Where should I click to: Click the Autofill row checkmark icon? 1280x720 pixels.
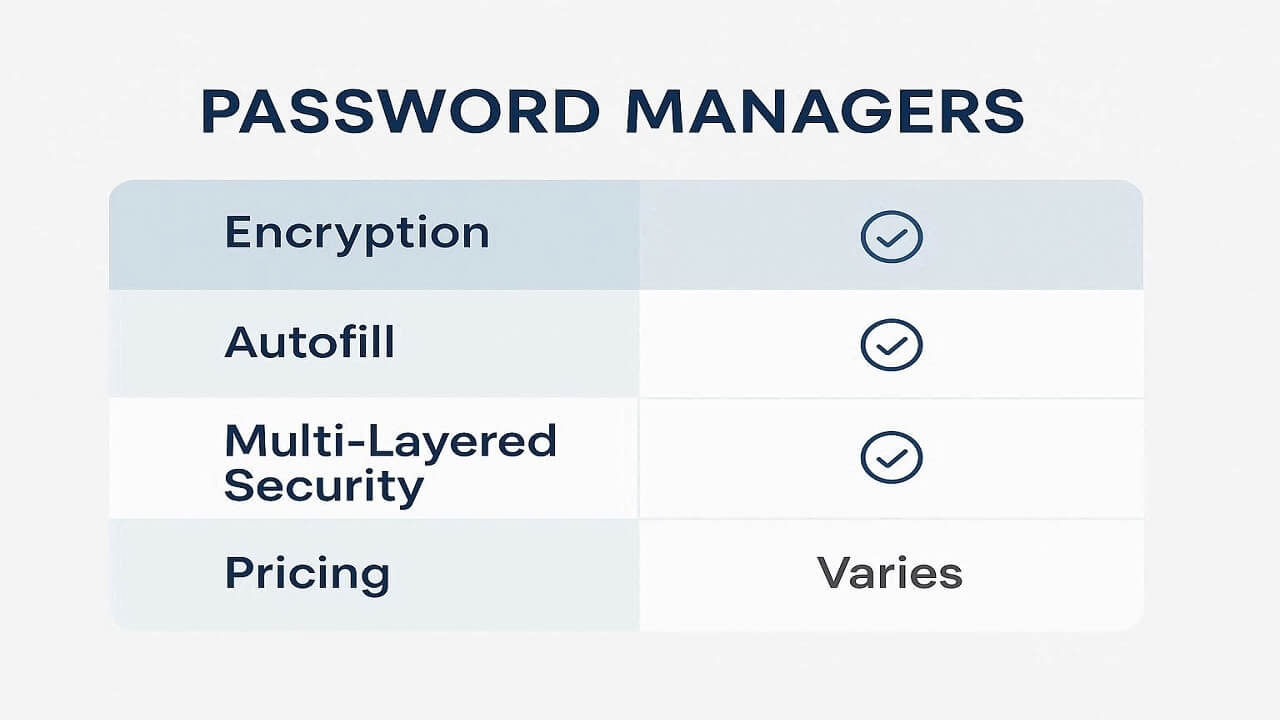pos(891,346)
